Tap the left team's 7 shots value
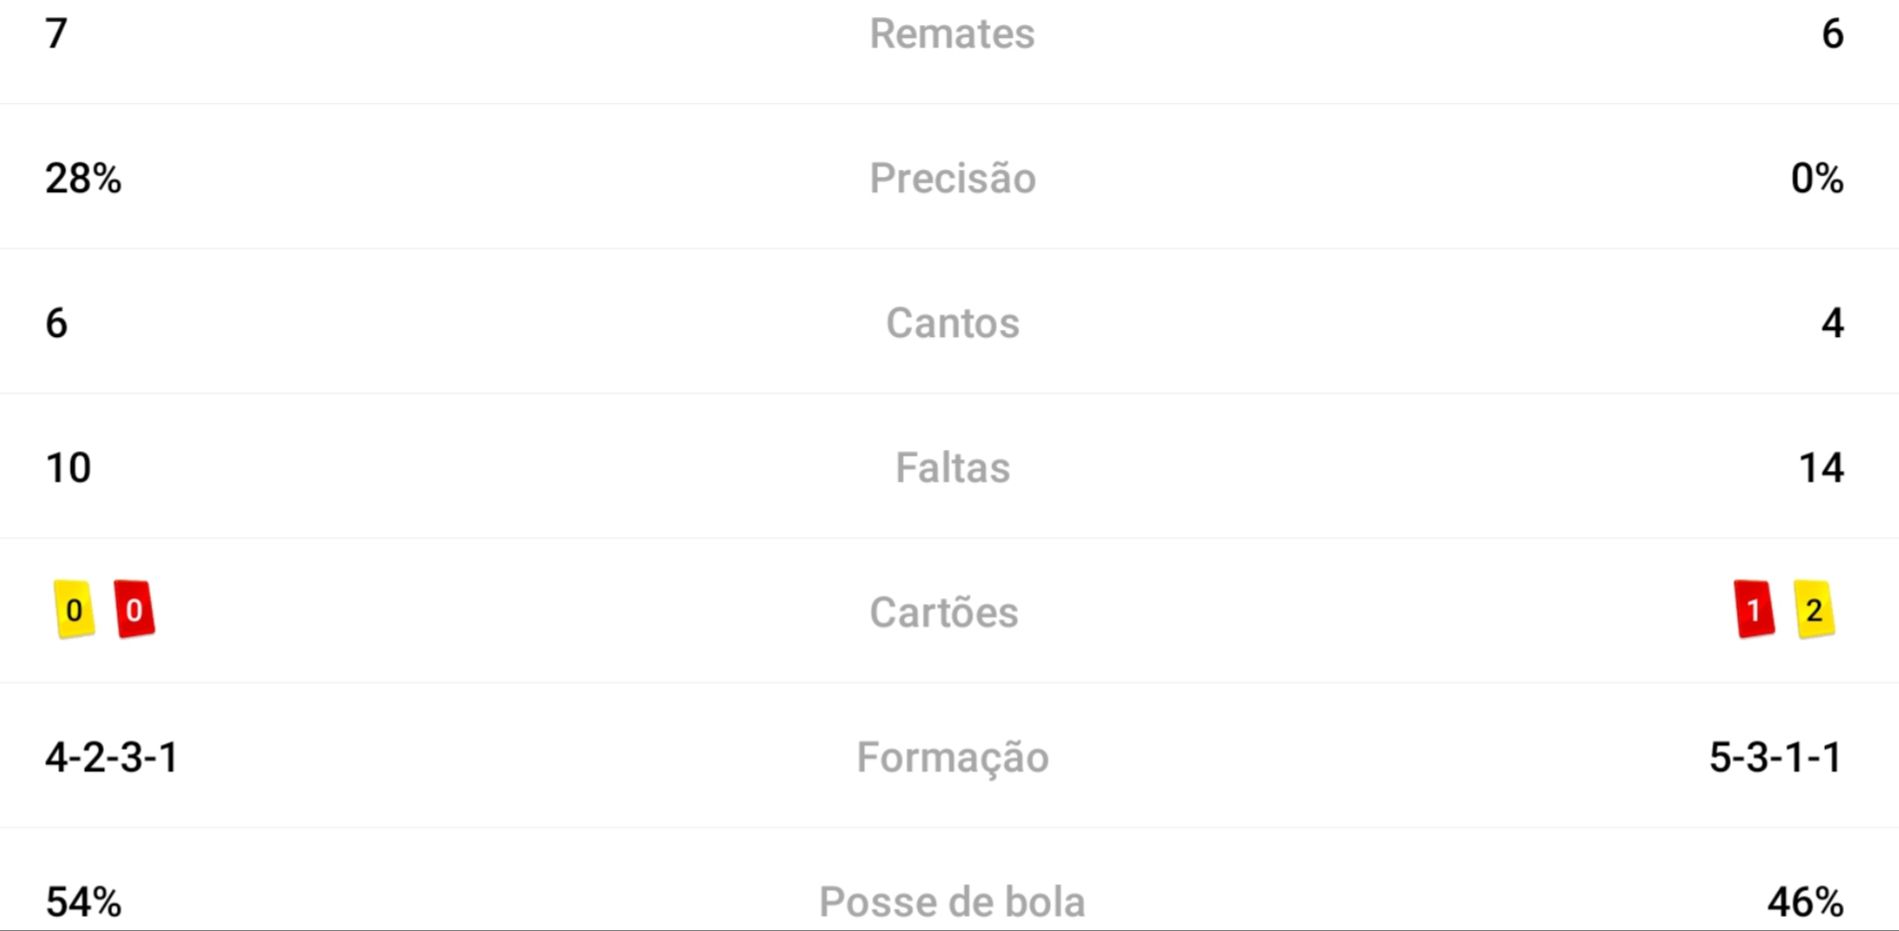Screen dimensions: 1899x931 56,34
